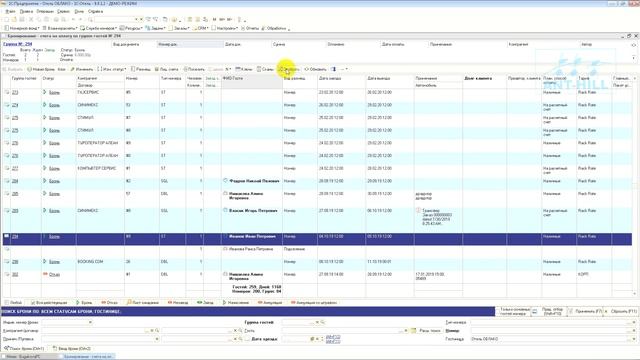Image resolution: width=640 pixels, height=360 pixels.
Task: Expand the Взаиморасчеты dropdown menu
Action: tap(60, 28)
